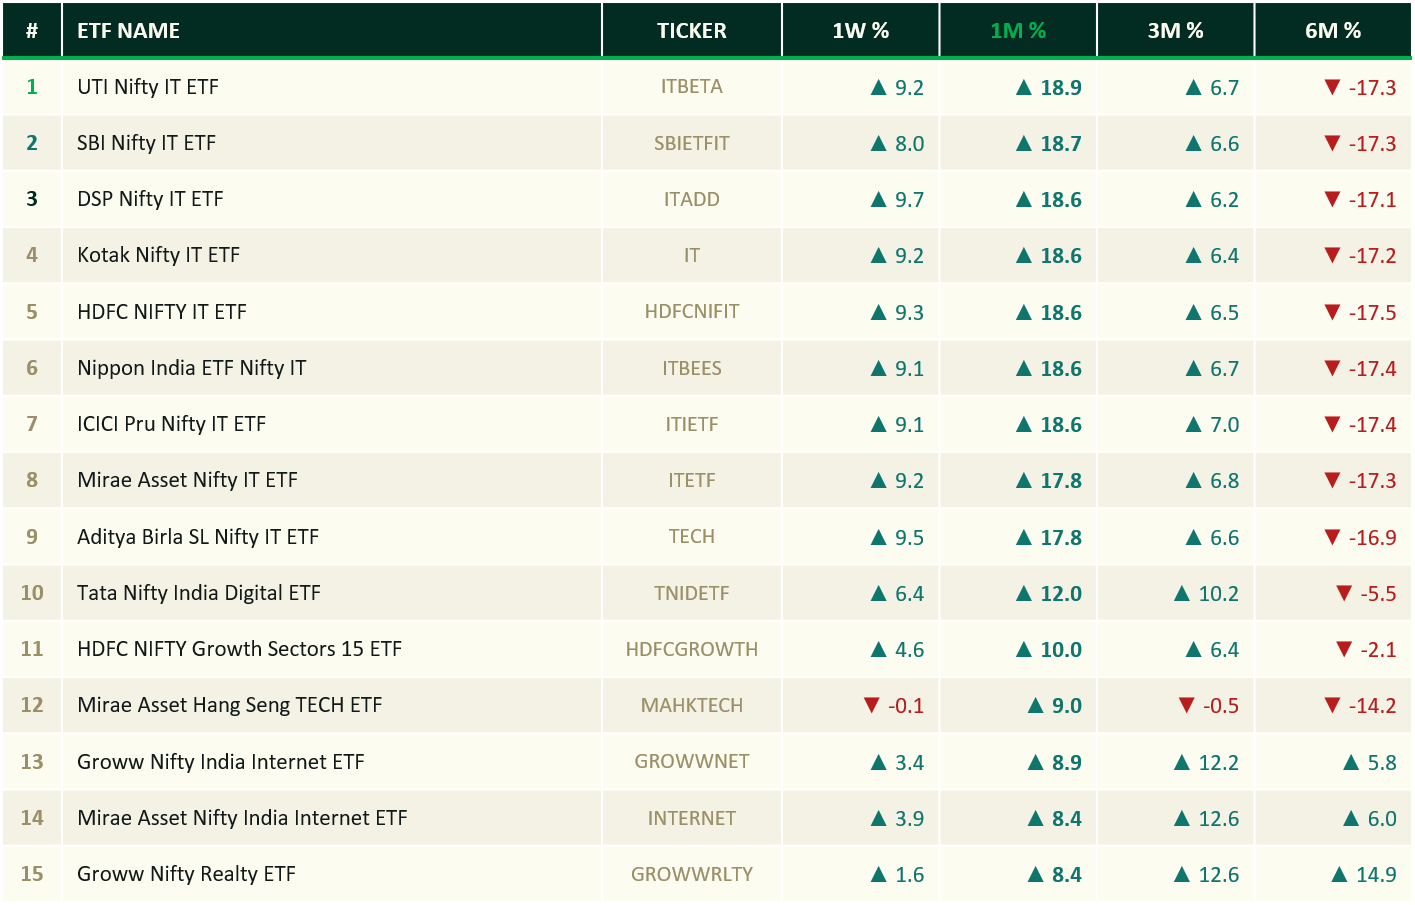Click the MAHKTECH ticker

tap(692, 705)
